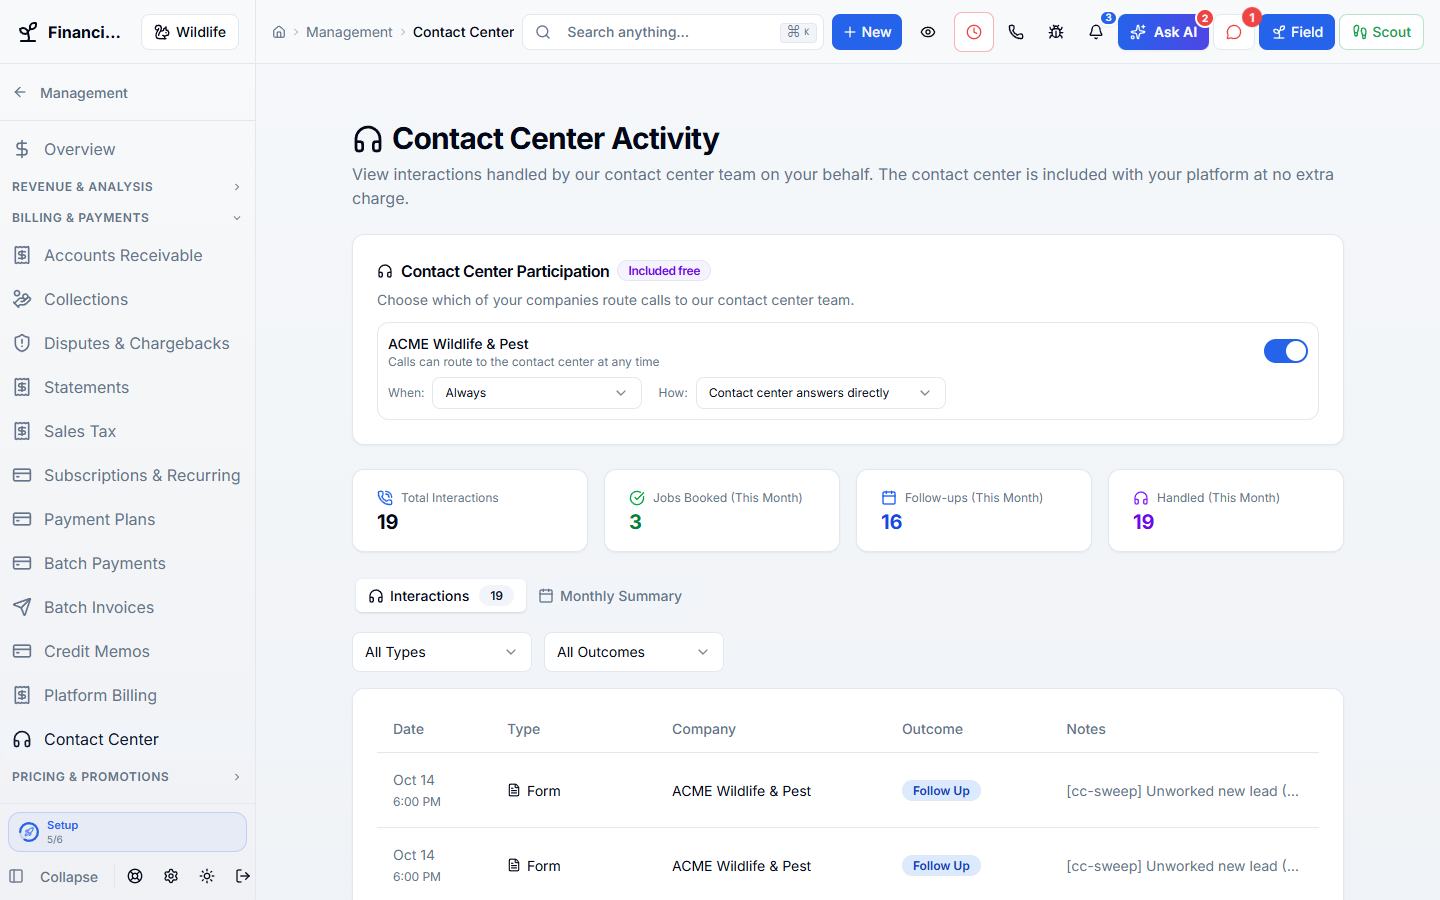
Task: Click the logout icon
Action: (x=243, y=876)
